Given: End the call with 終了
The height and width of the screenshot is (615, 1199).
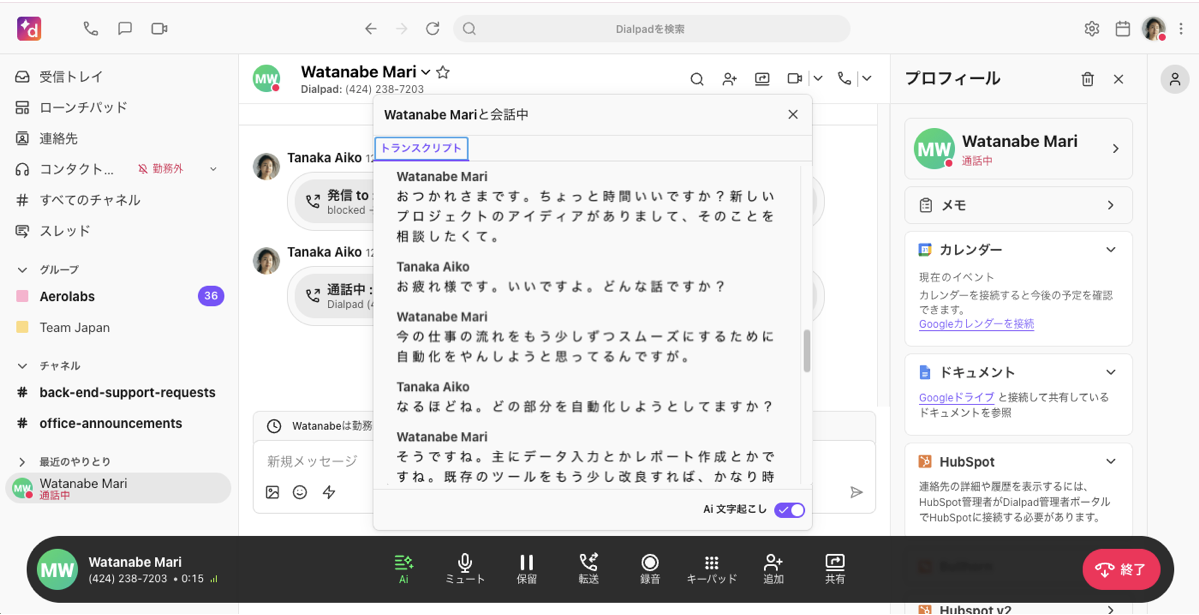Looking at the screenshot, I should 1122,569.
